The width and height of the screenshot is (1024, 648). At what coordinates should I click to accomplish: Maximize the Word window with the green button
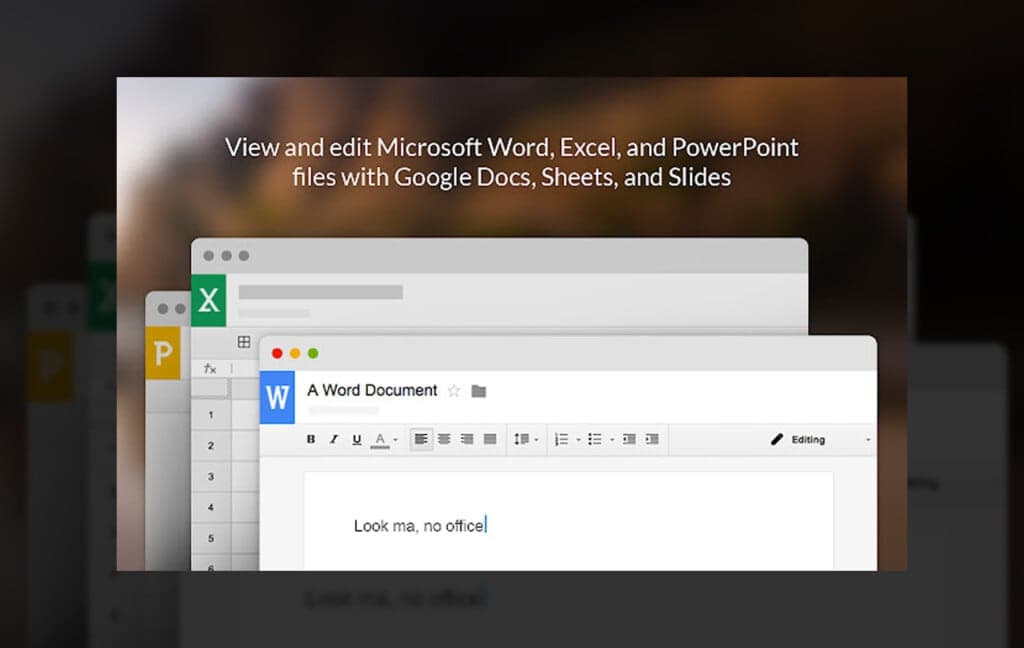point(313,353)
